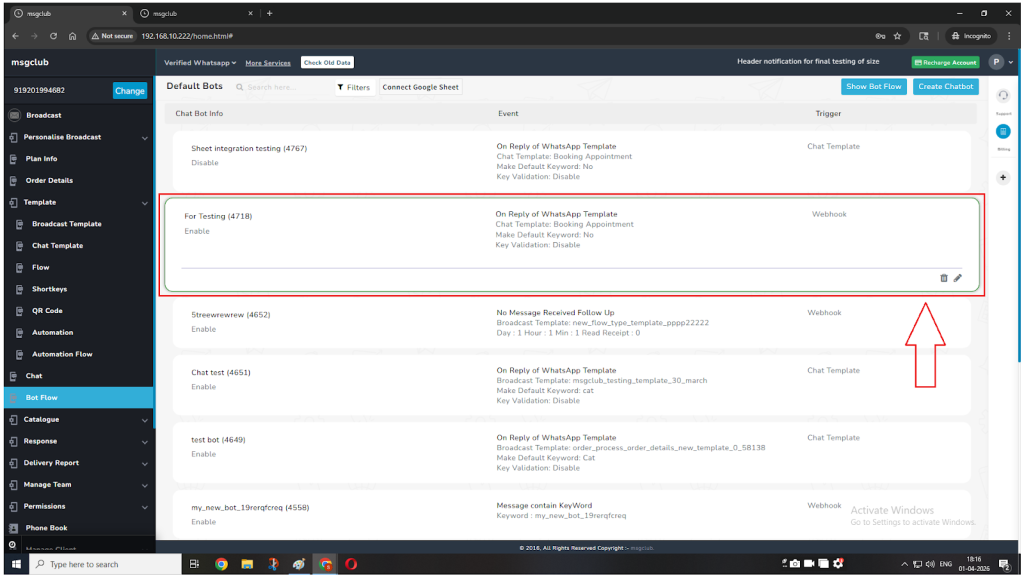1024x580 pixels.
Task: Click the Create Chatbot button
Action: [945, 87]
